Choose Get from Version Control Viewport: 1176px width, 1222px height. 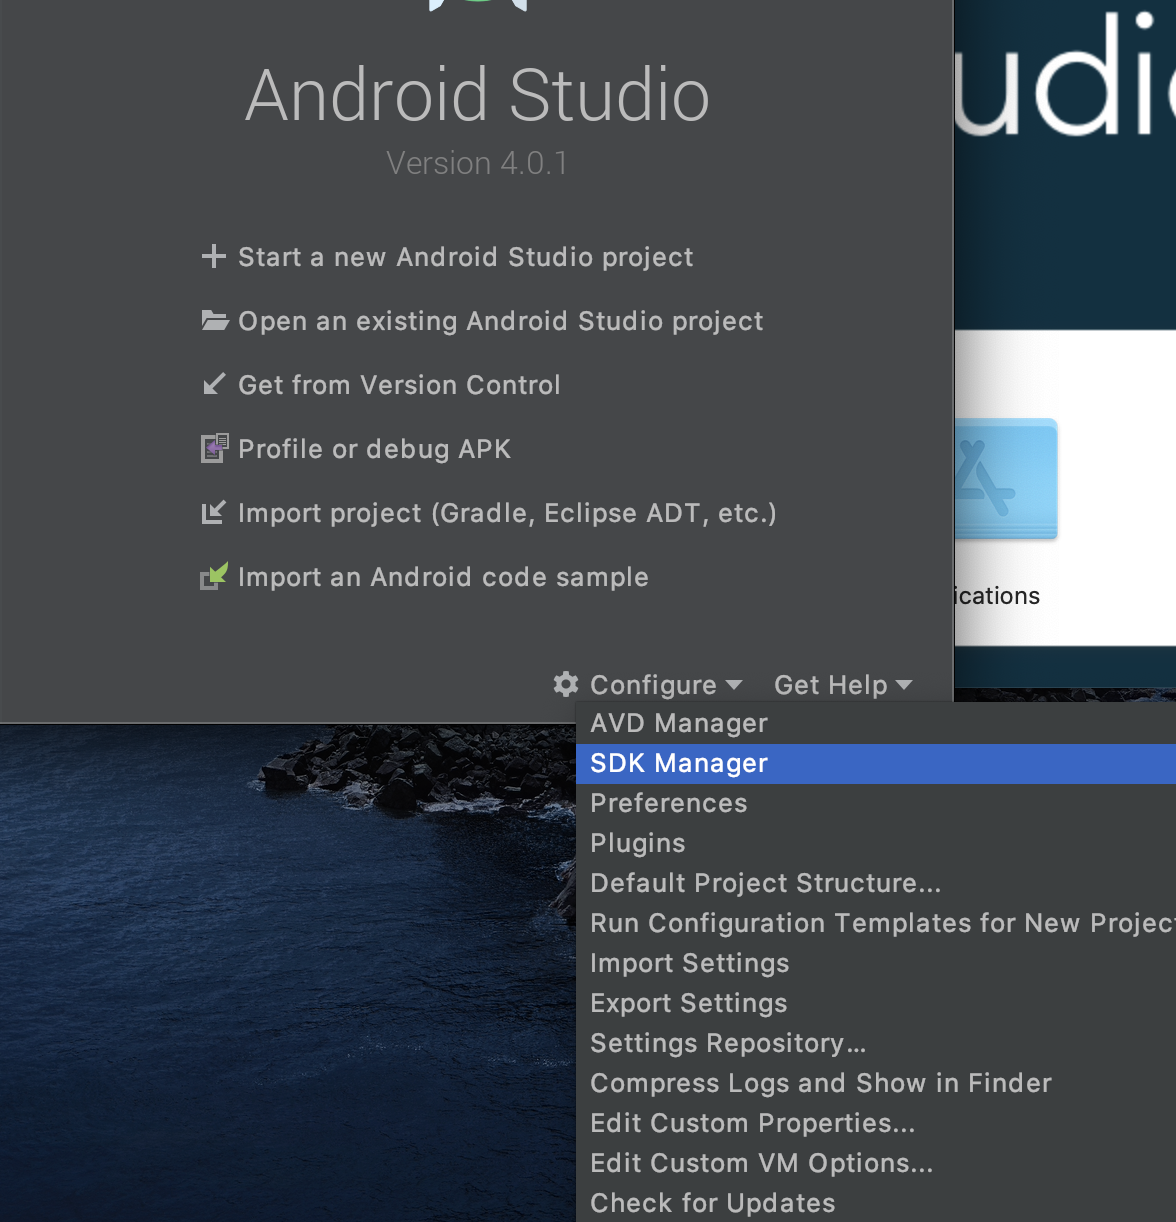tap(399, 385)
